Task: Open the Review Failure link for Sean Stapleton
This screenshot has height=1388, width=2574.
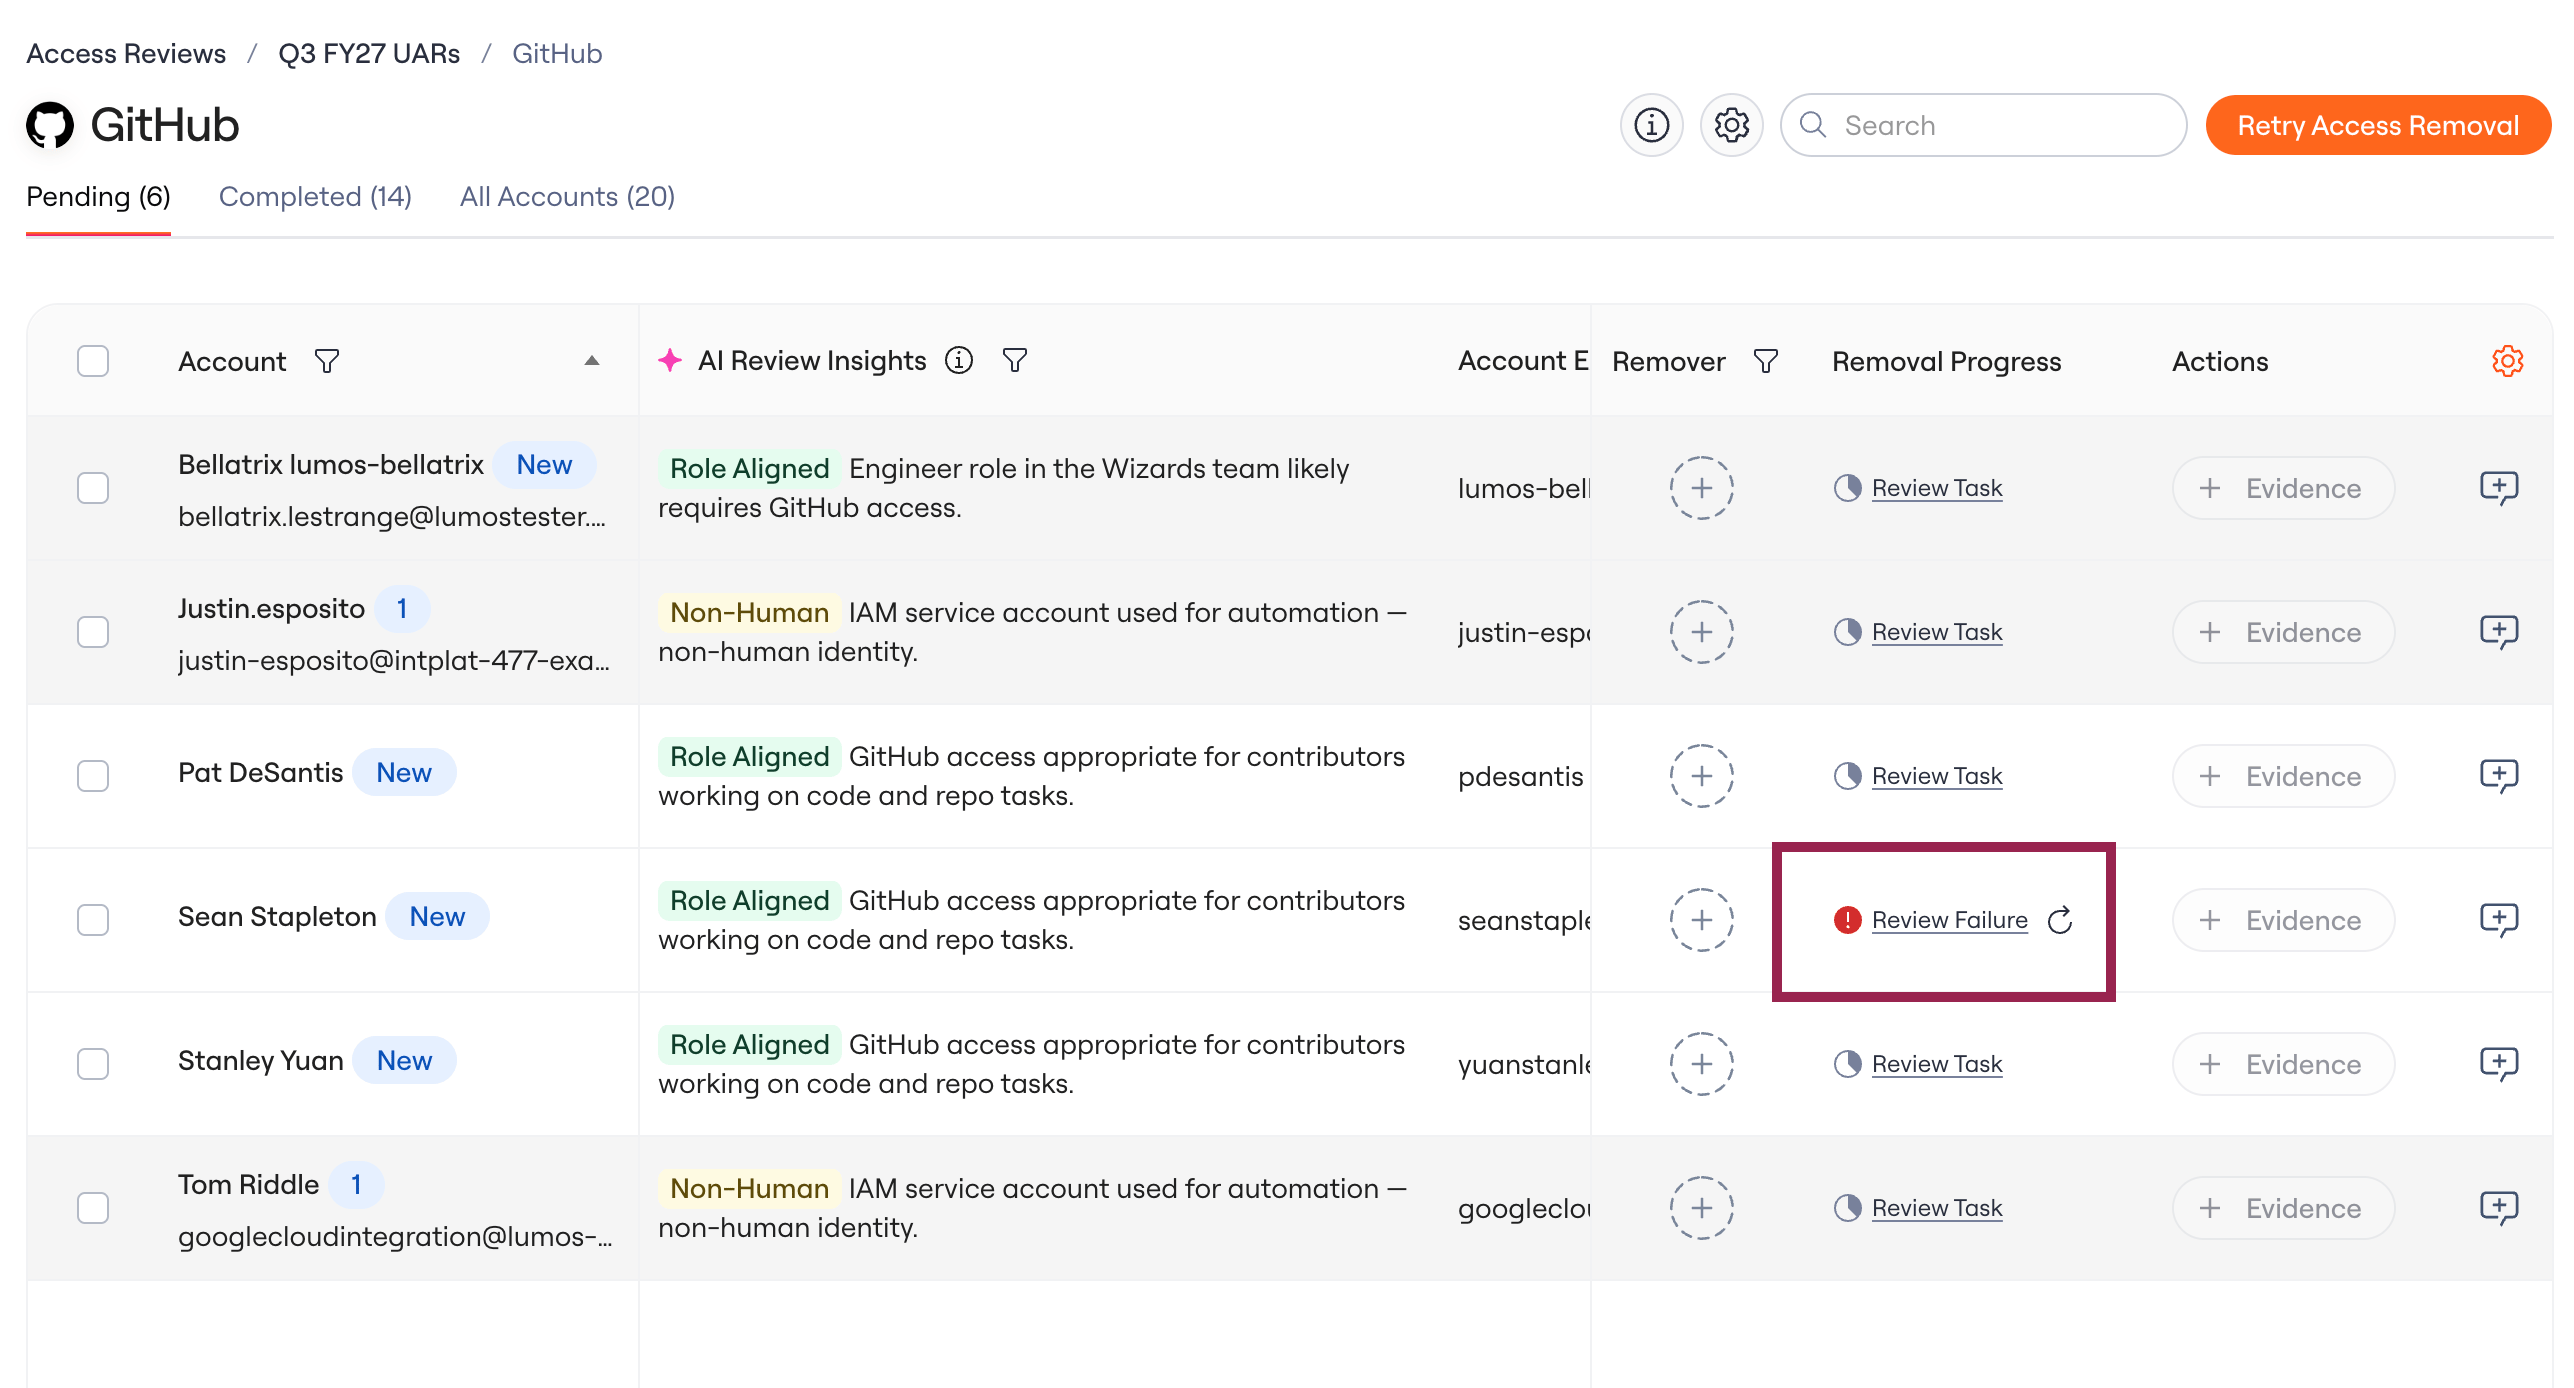Action: point(1949,920)
